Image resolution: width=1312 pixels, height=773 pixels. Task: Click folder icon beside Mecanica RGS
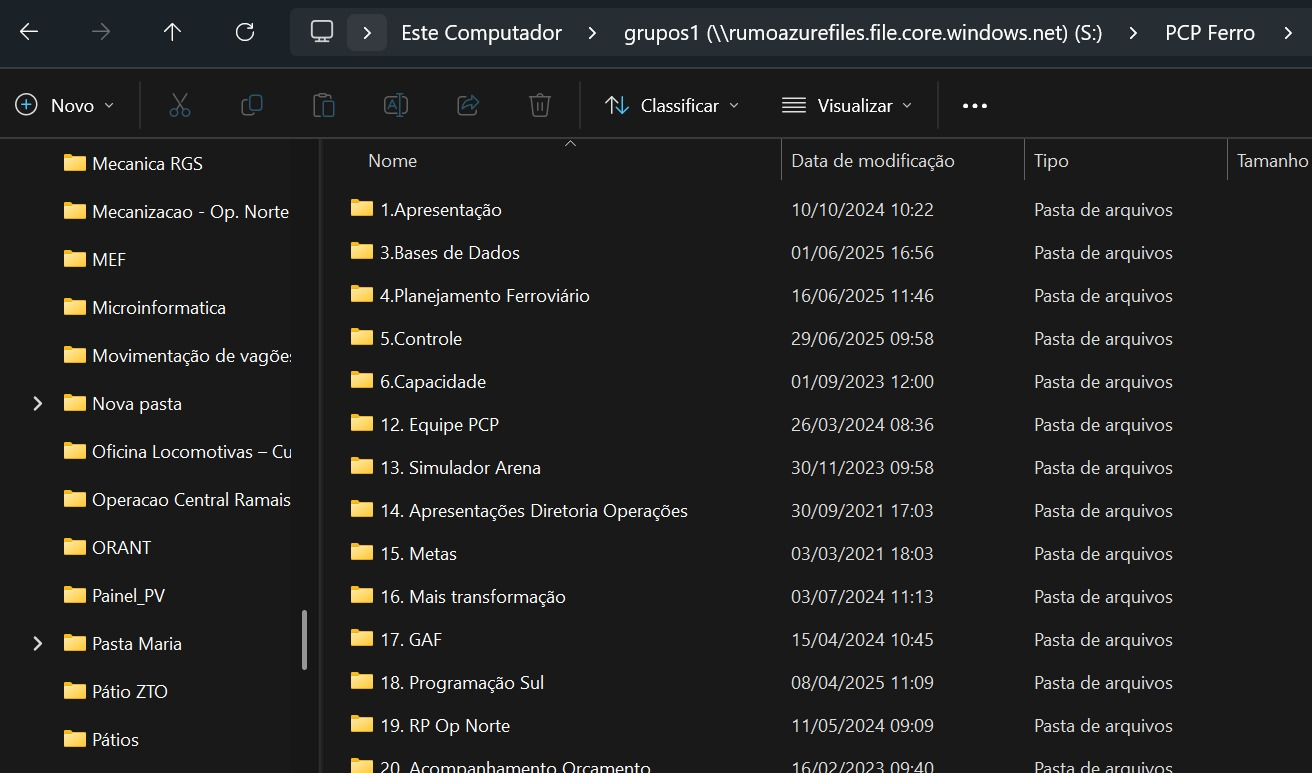pyautogui.click(x=74, y=163)
